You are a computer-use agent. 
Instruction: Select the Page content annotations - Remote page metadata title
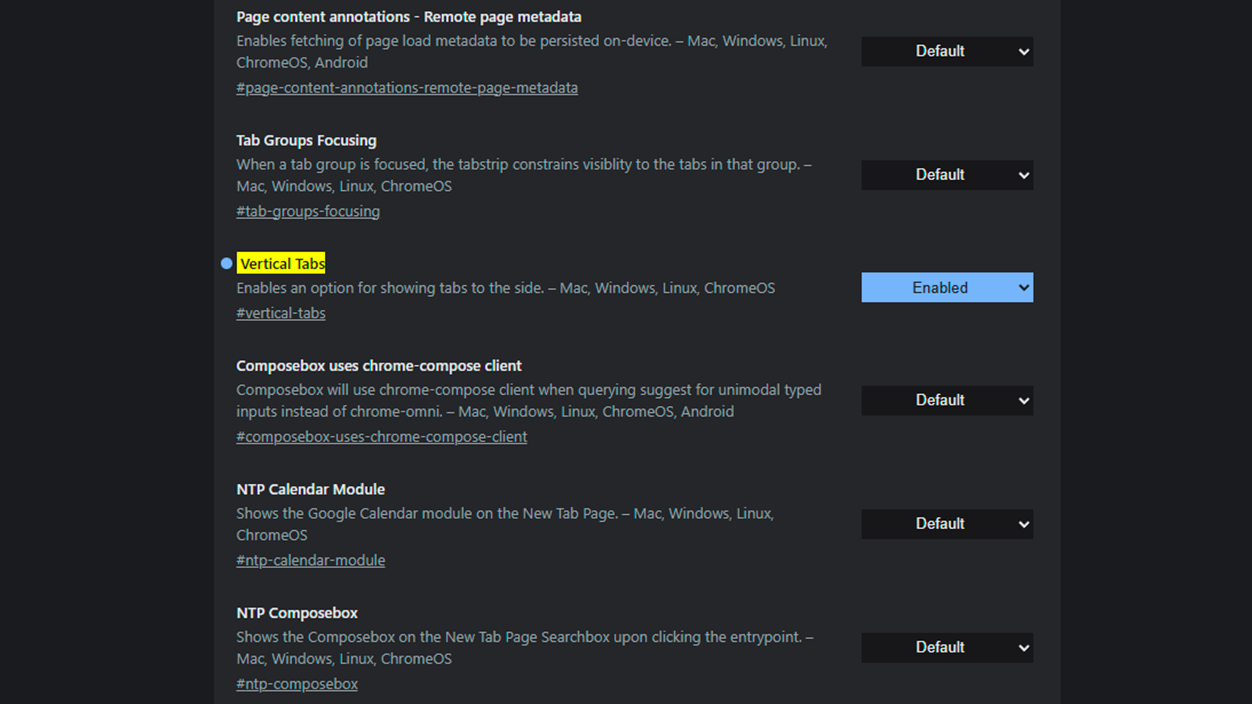408,16
